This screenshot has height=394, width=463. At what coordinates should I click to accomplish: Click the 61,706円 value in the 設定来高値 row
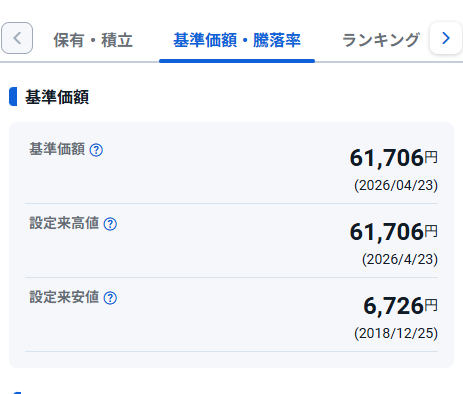tap(394, 232)
